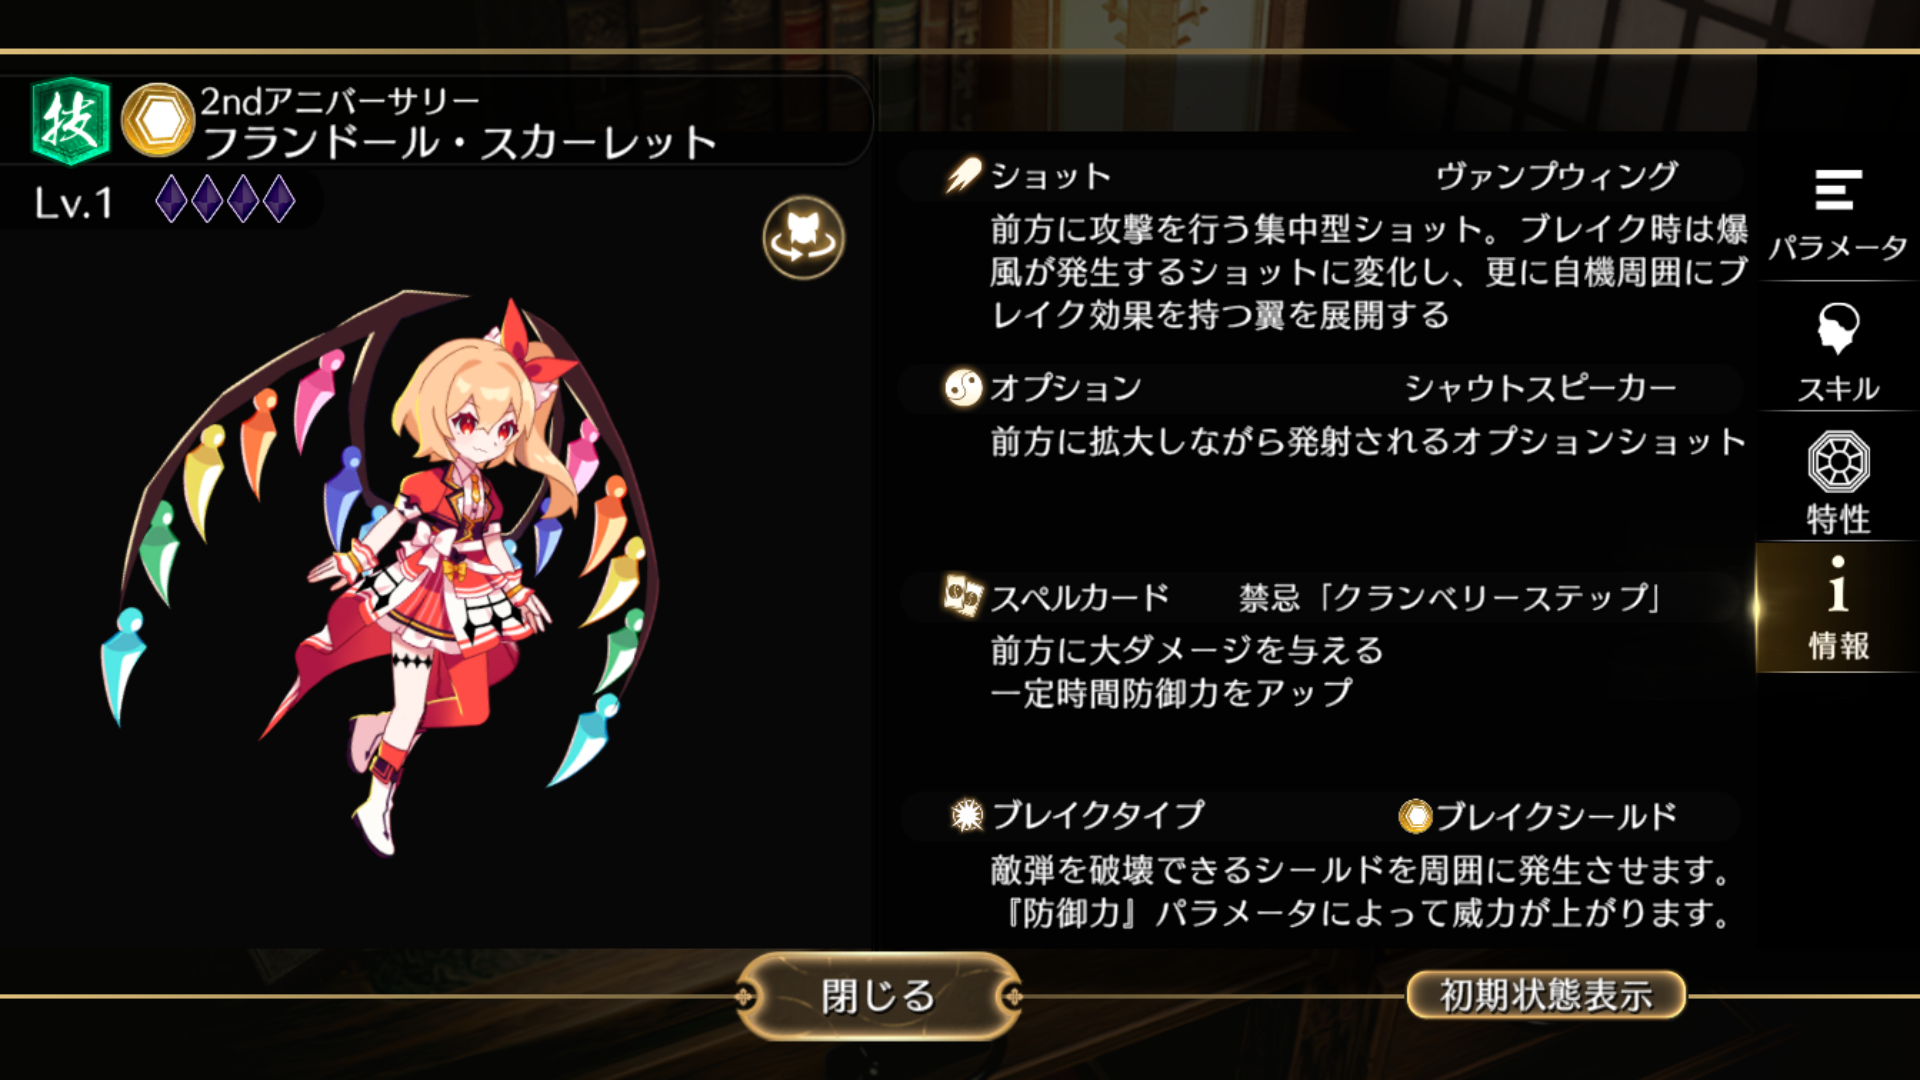Click the ブレイクタイプ burst icon
Image resolution: width=1920 pixels, height=1080 pixels.
tap(966, 815)
